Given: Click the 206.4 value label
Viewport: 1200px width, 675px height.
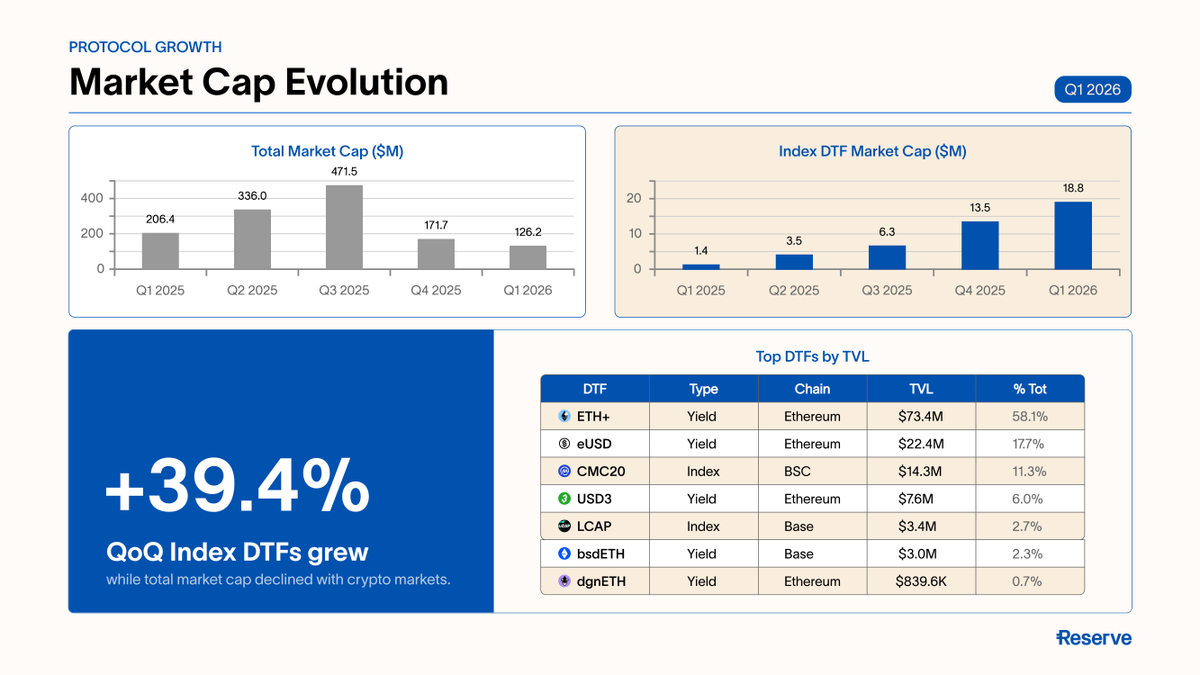Looking at the screenshot, I should coord(160,217).
